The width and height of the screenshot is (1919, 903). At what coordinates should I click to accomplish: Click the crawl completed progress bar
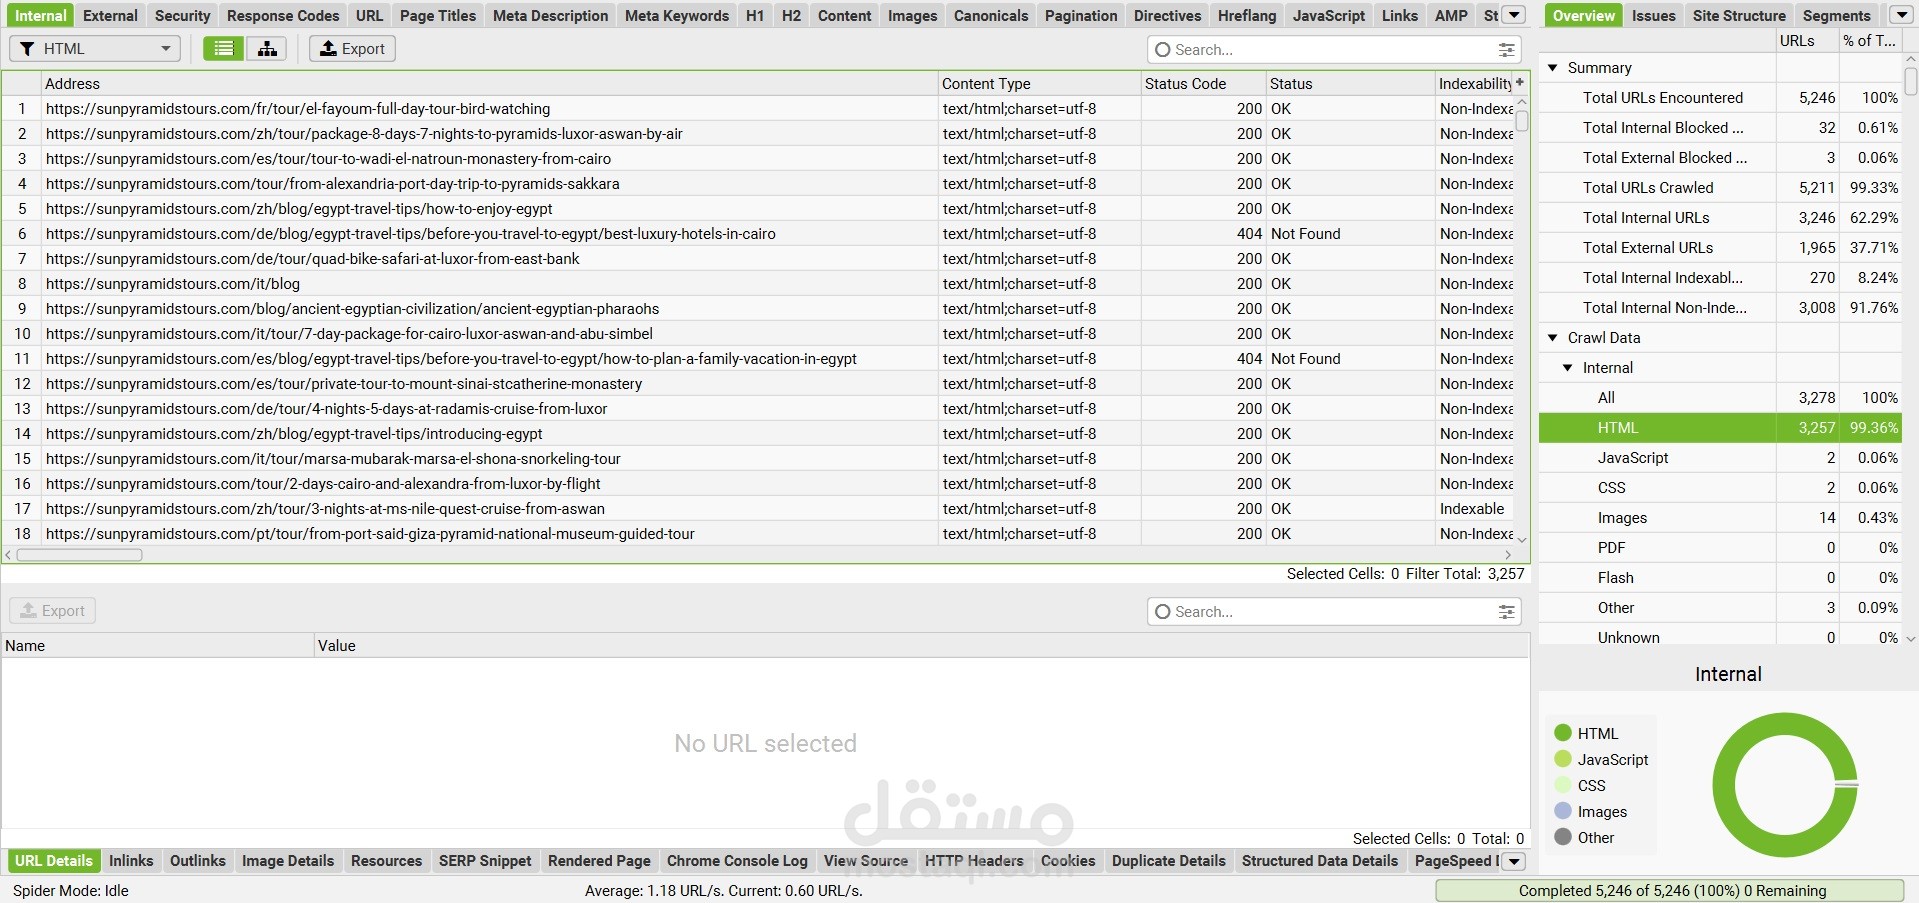[1670, 890]
